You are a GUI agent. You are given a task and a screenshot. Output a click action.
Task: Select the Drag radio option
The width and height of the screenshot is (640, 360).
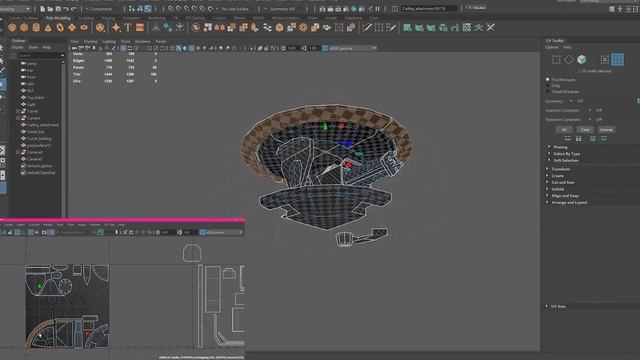coord(548,86)
